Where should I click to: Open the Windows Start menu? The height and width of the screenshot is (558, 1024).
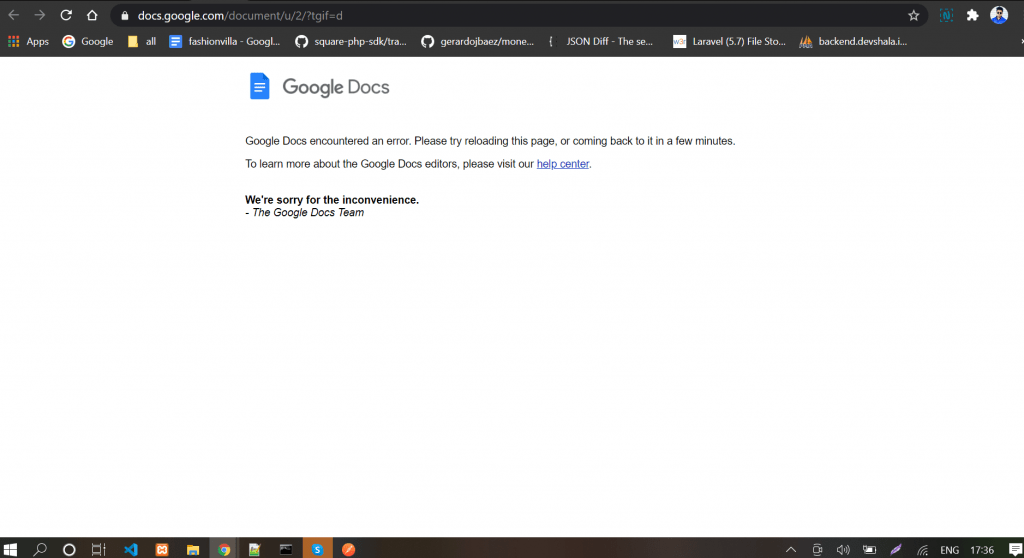[10, 550]
